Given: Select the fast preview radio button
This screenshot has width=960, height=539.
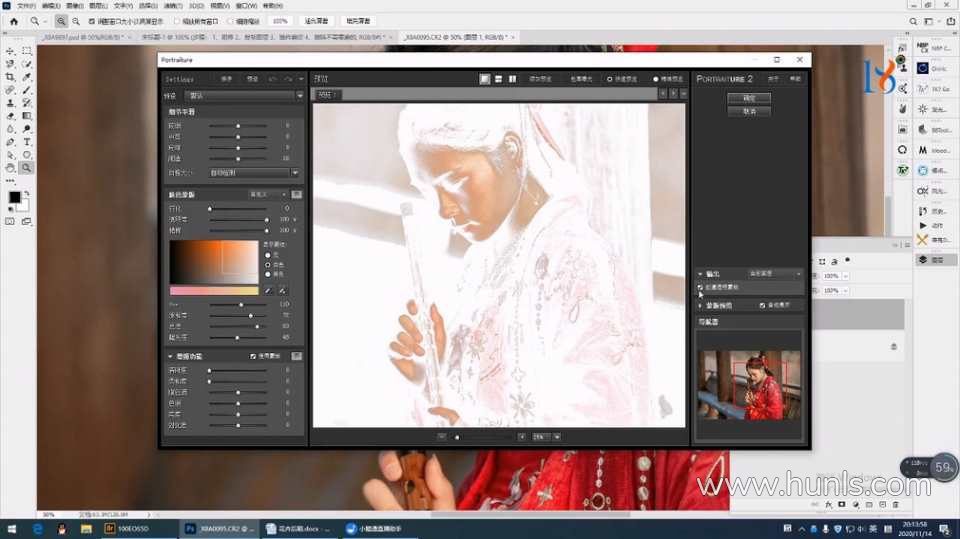Looking at the screenshot, I should tap(609, 79).
